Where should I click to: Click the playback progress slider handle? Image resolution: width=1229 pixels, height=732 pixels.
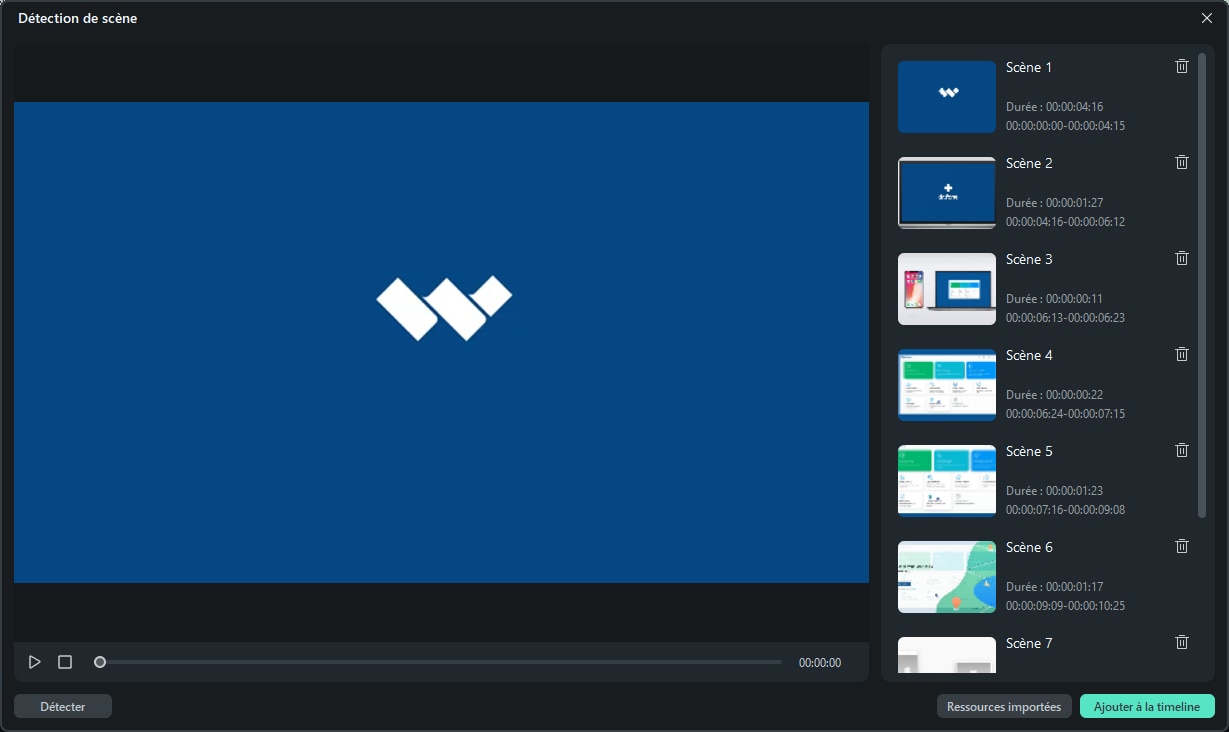(x=100, y=662)
